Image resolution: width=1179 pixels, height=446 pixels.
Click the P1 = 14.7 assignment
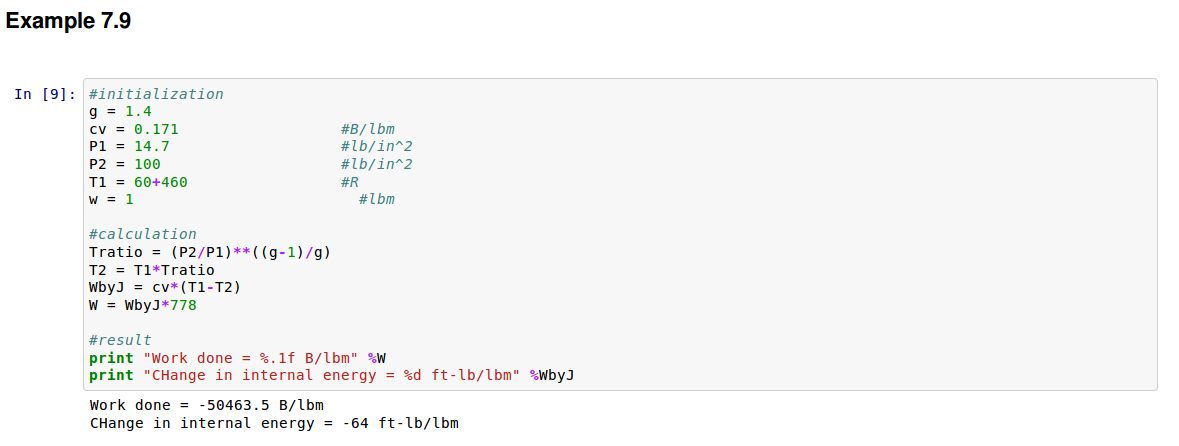129,146
